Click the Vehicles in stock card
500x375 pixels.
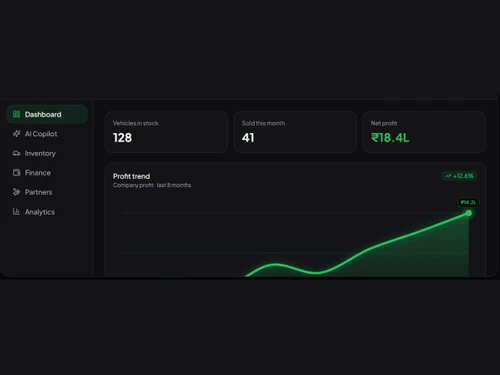click(166, 132)
